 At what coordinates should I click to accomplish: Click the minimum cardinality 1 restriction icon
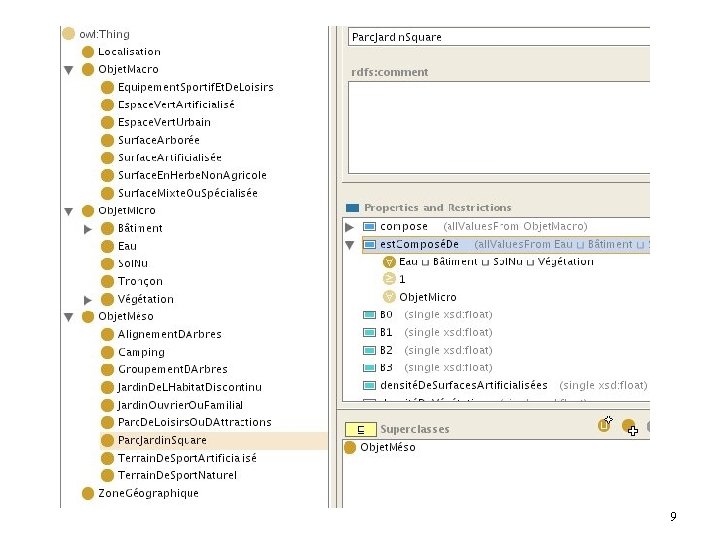[x=389, y=279]
